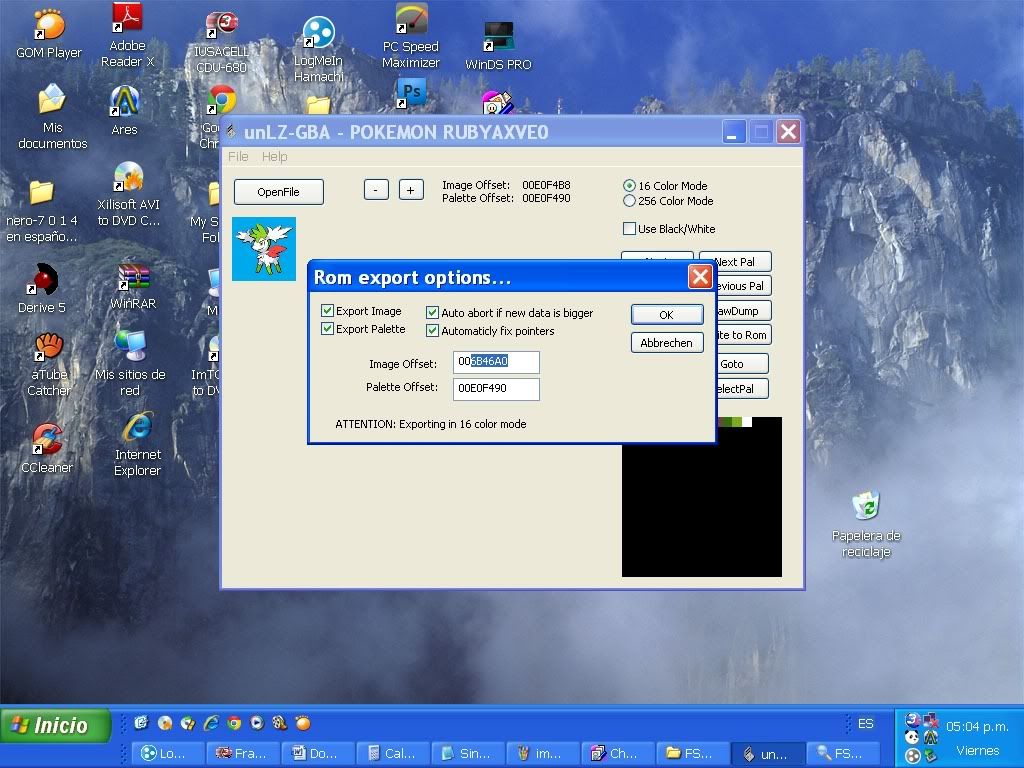This screenshot has height=768, width=1024.
Task: Open Xilisoft AVI to DVD Converter icon
Action: [x=129, y=194]
